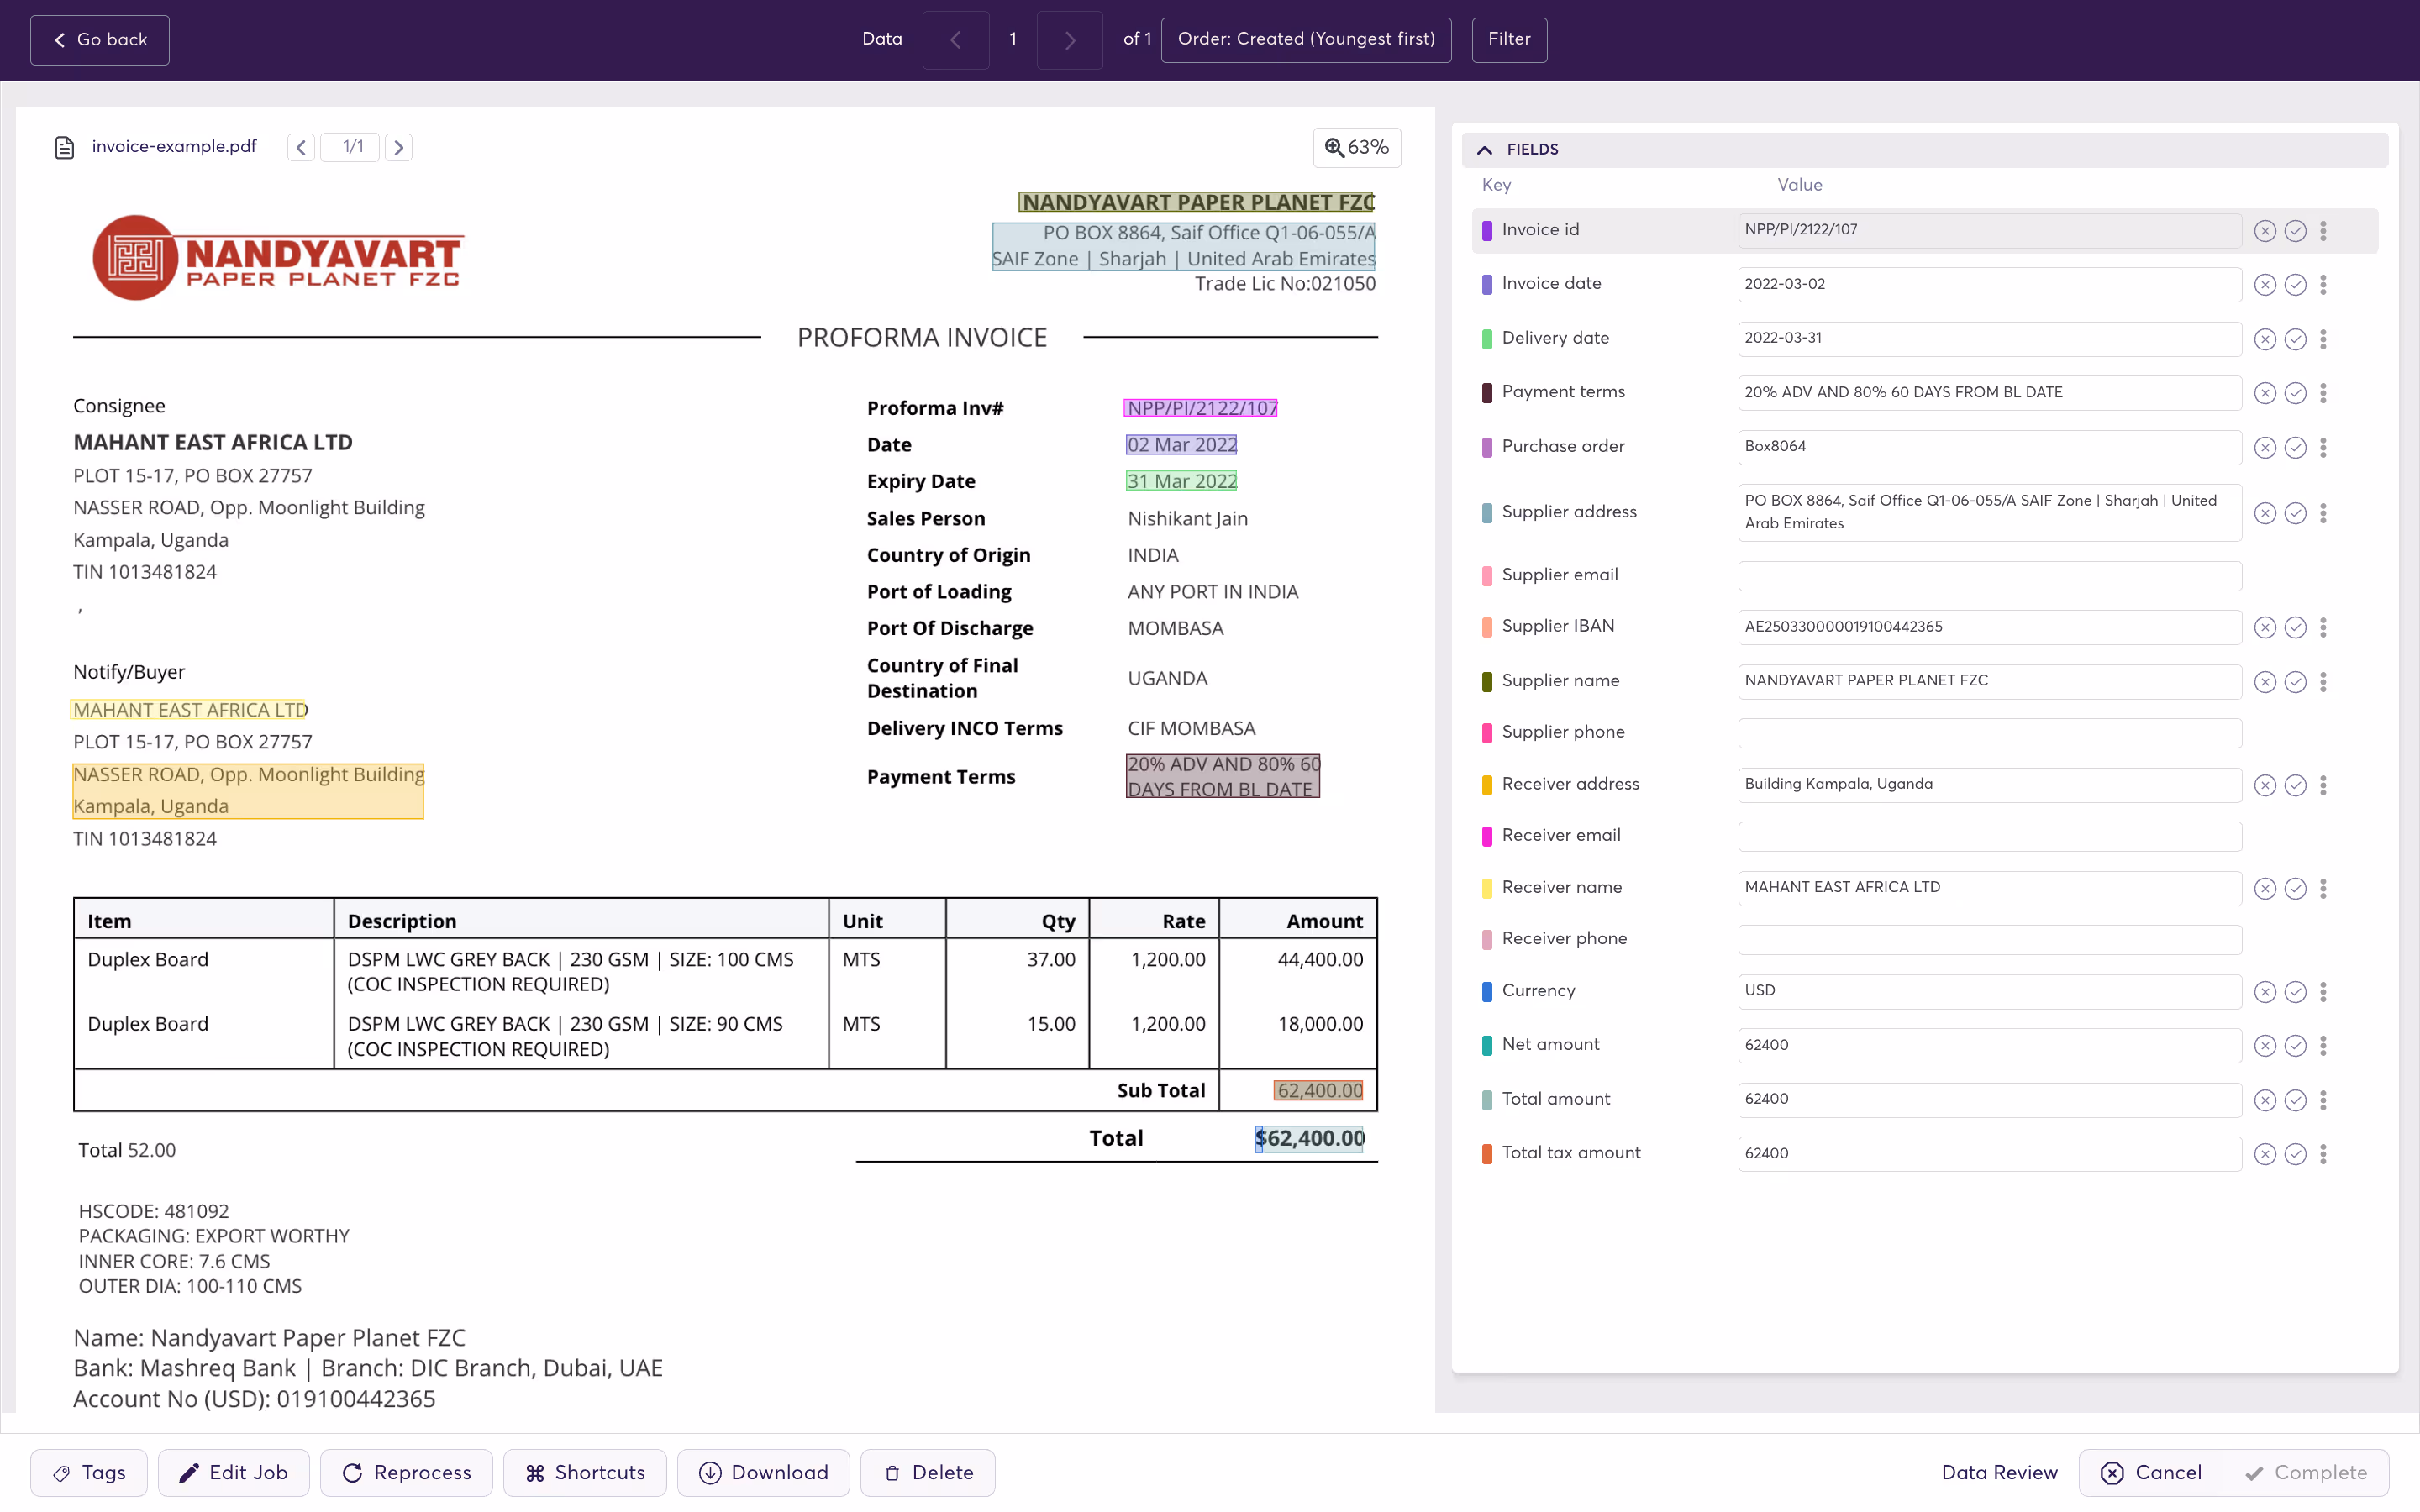The height and width of the screenshot is (1512, 2420).
Task: Reject the Purchase order value
Action: point(2265,447)
